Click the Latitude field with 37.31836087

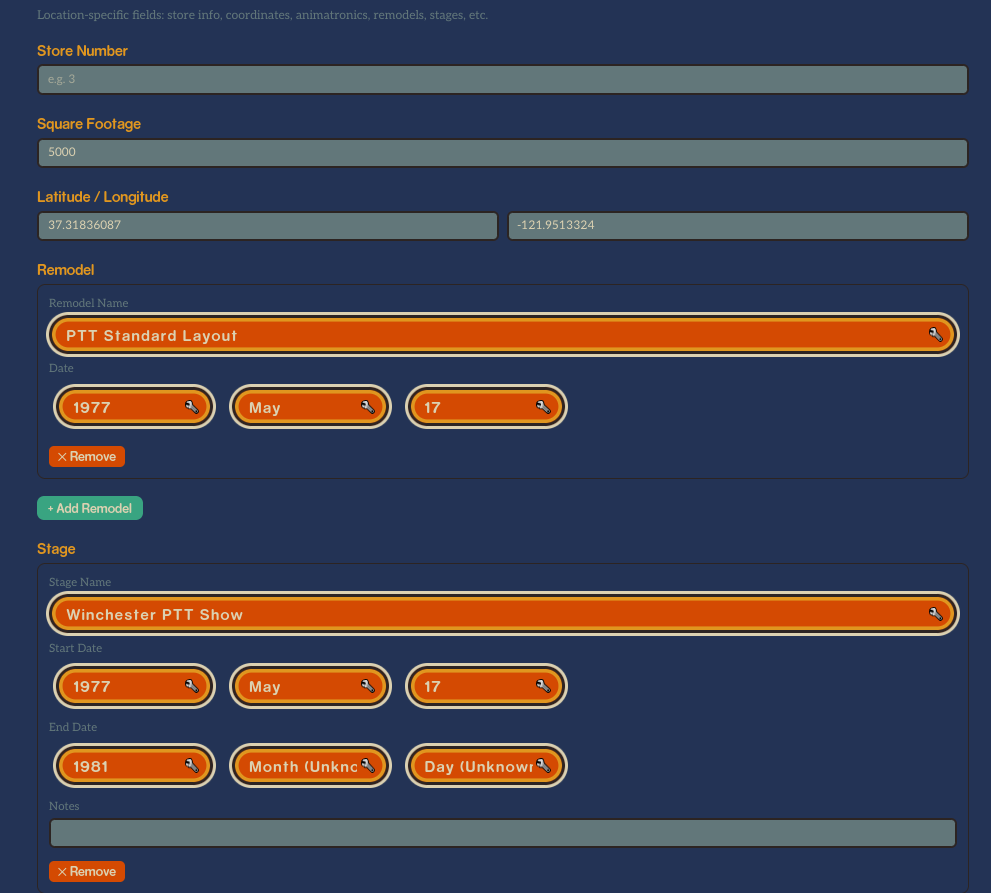tap(267, 226)
